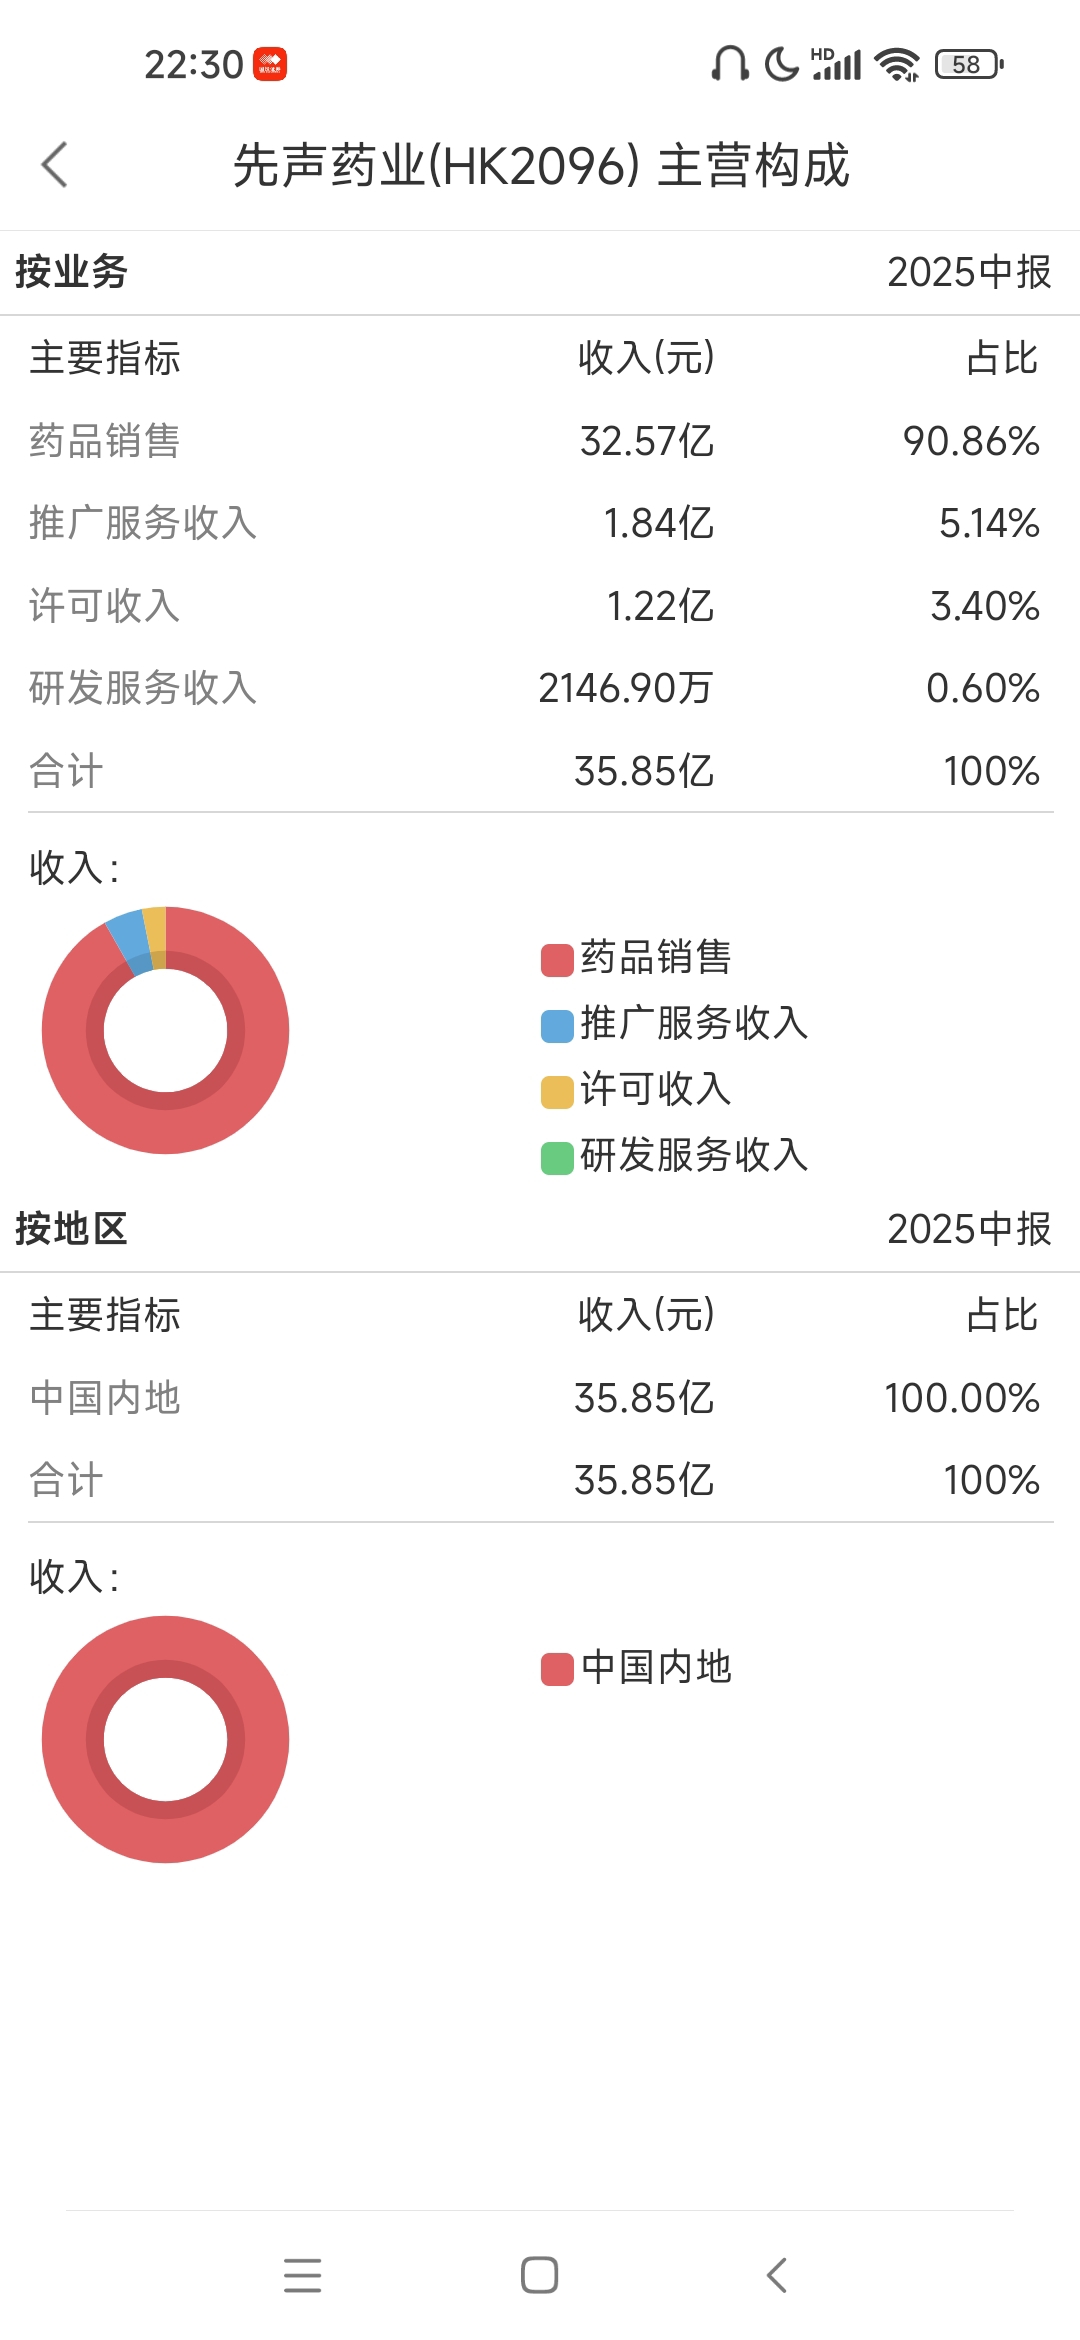The image size is (1080, 2340).
Task: Open the 2025中报 period selector under 按地区
Action: (969, 1229)
